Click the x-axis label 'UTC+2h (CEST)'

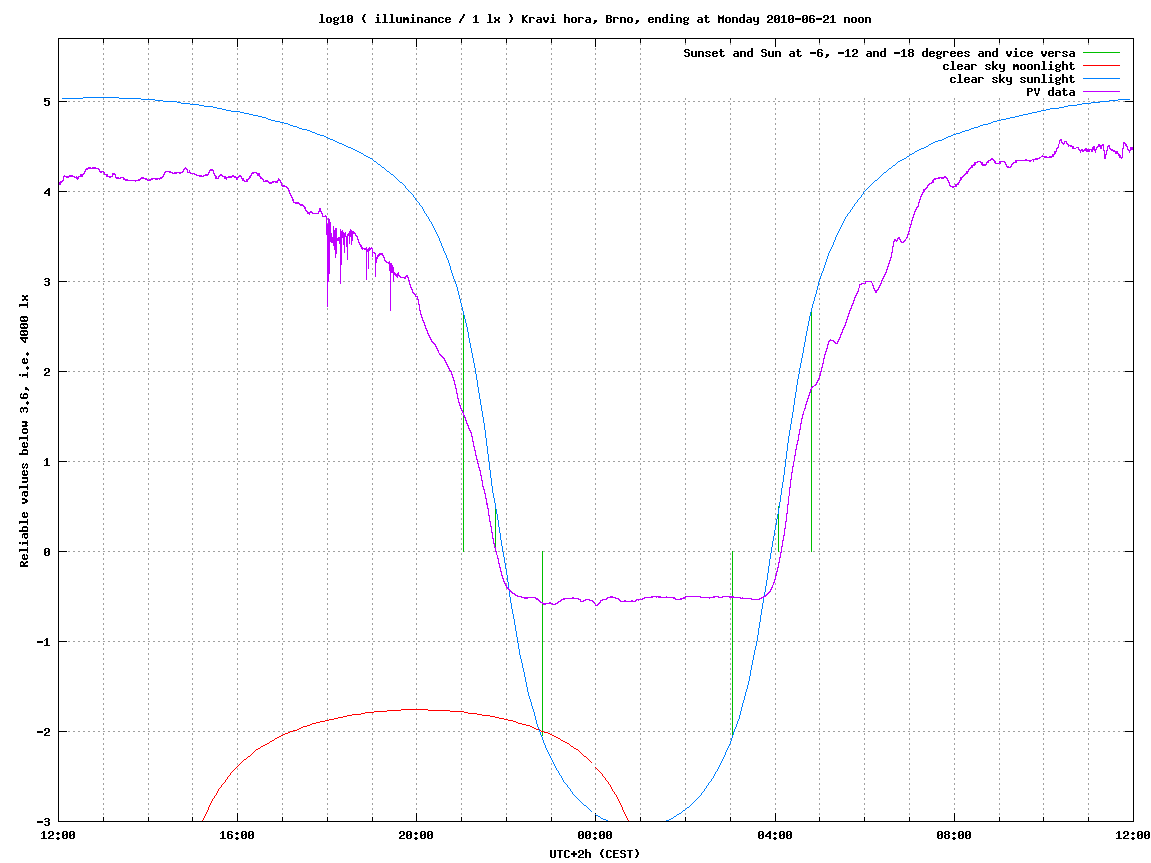[595, 853]
